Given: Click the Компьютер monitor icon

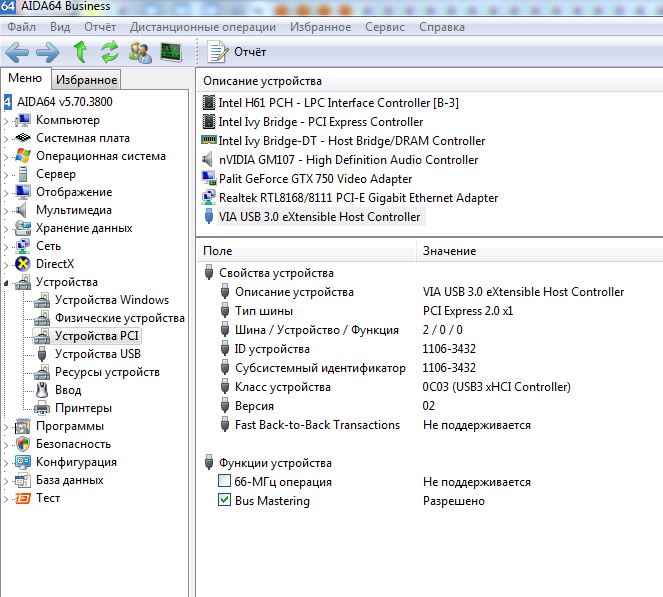Looking at the screenshot, I should click(x=23, y=120).
